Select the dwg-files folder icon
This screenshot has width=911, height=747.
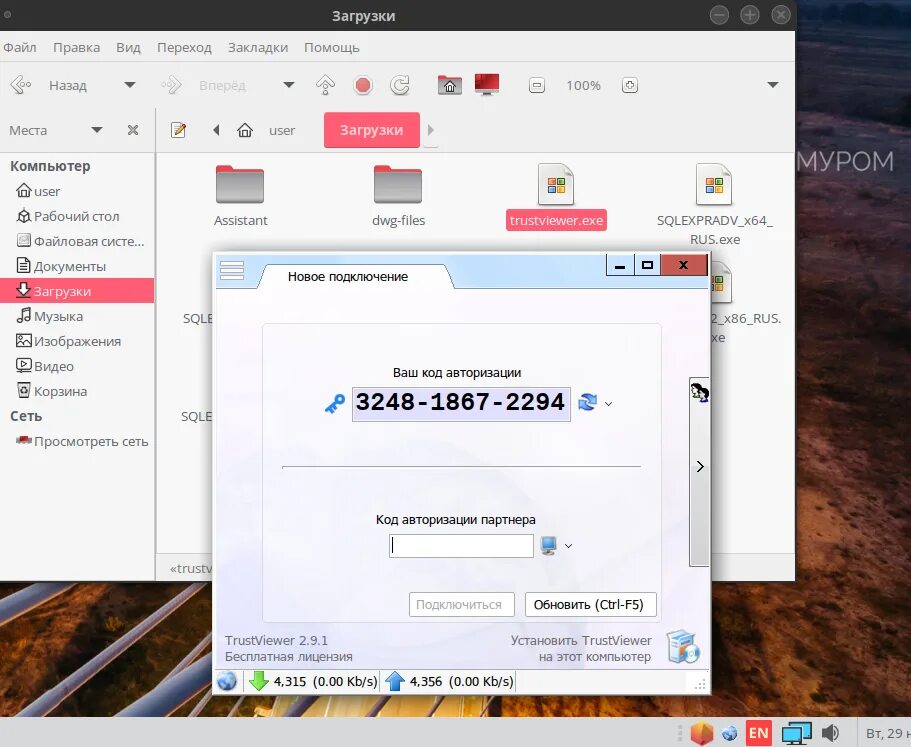(x=398, y=185)
